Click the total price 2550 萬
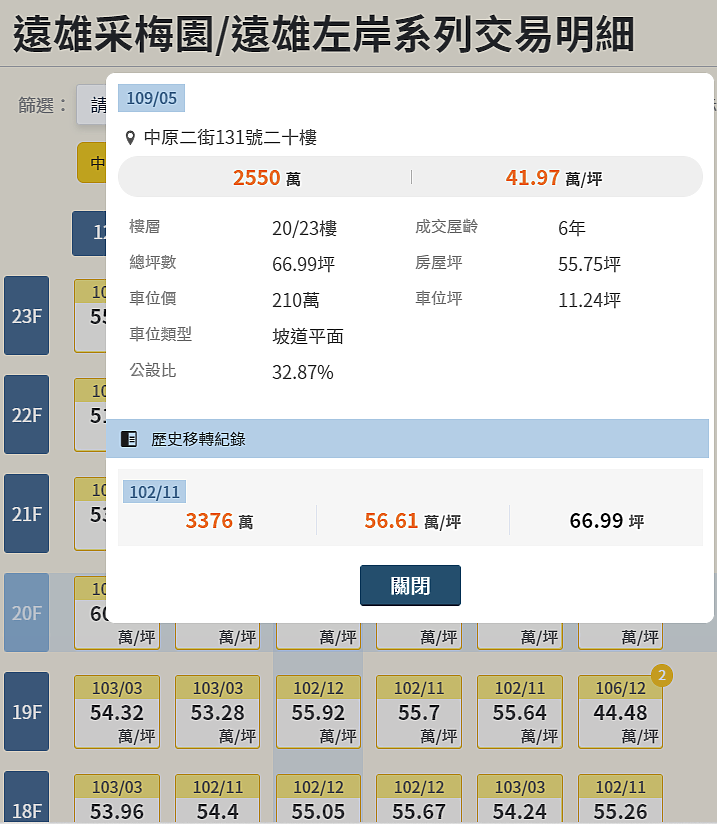 (x=267, y=178)
